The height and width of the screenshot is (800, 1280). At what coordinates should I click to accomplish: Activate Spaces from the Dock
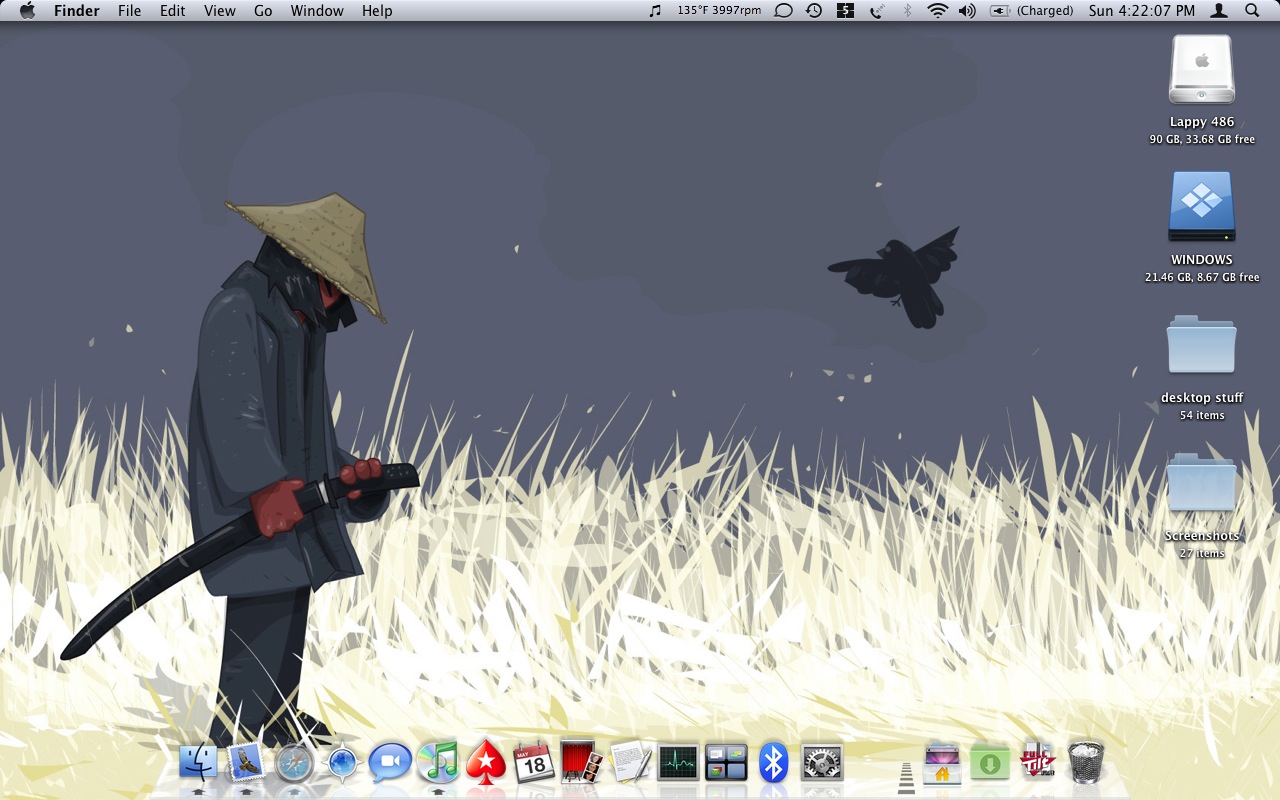(726, 763)
